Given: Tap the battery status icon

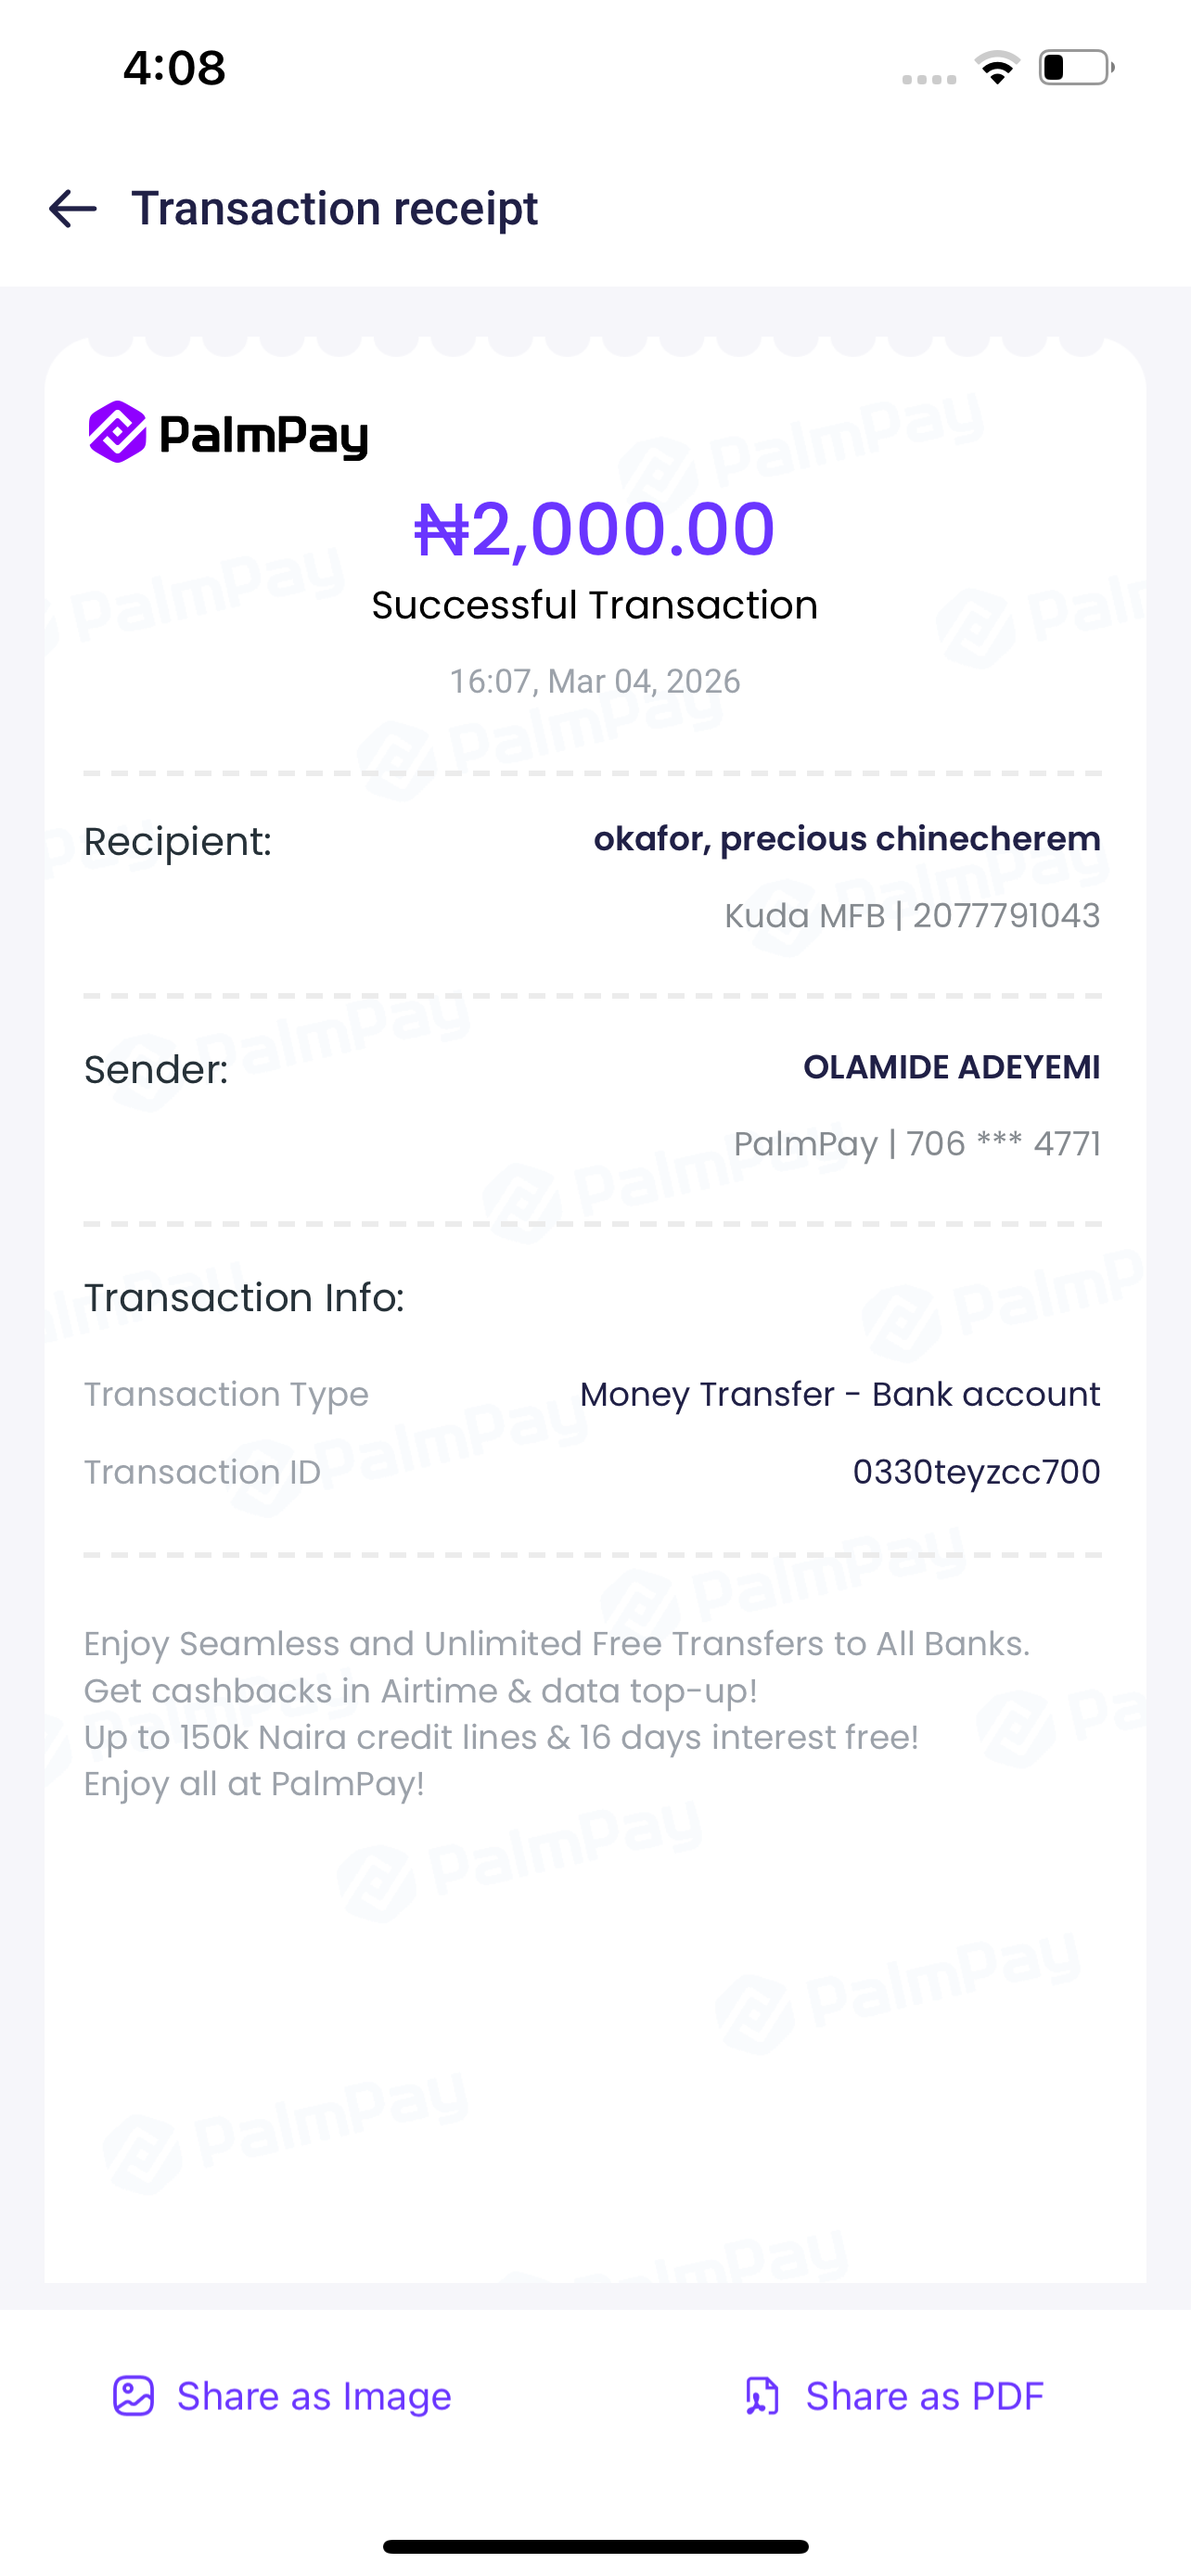Looking at the screenshot, I should [x=1076, y=68].
